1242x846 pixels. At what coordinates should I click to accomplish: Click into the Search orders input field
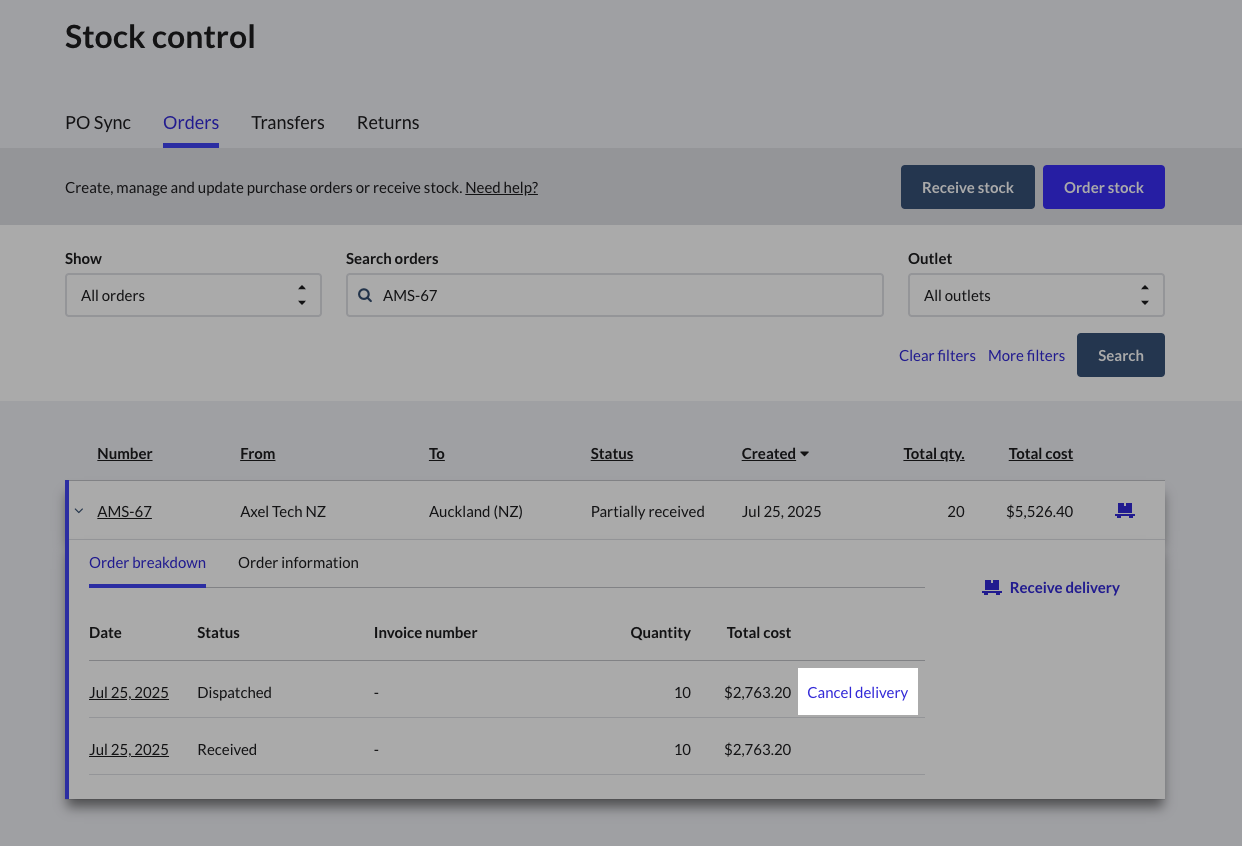pyautogui.click(x=620, y=296)
